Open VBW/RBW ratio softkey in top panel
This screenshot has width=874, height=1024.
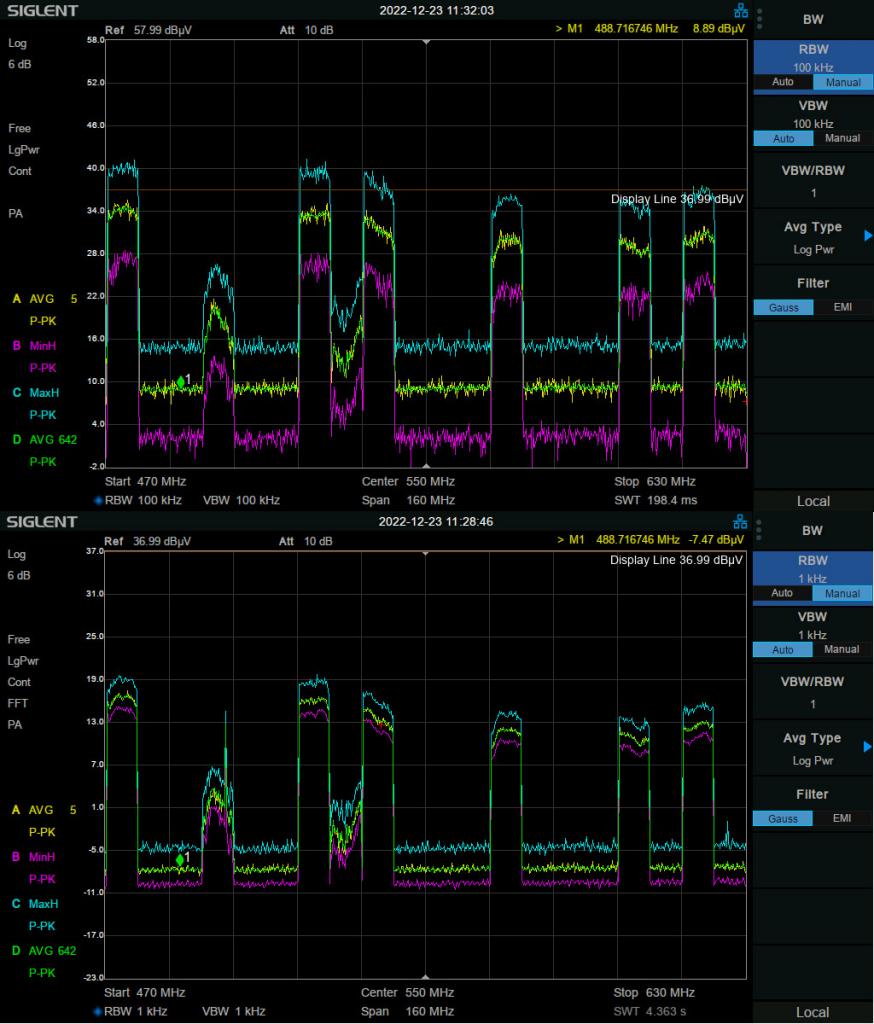pyautogui.click(x=813, y=181)
